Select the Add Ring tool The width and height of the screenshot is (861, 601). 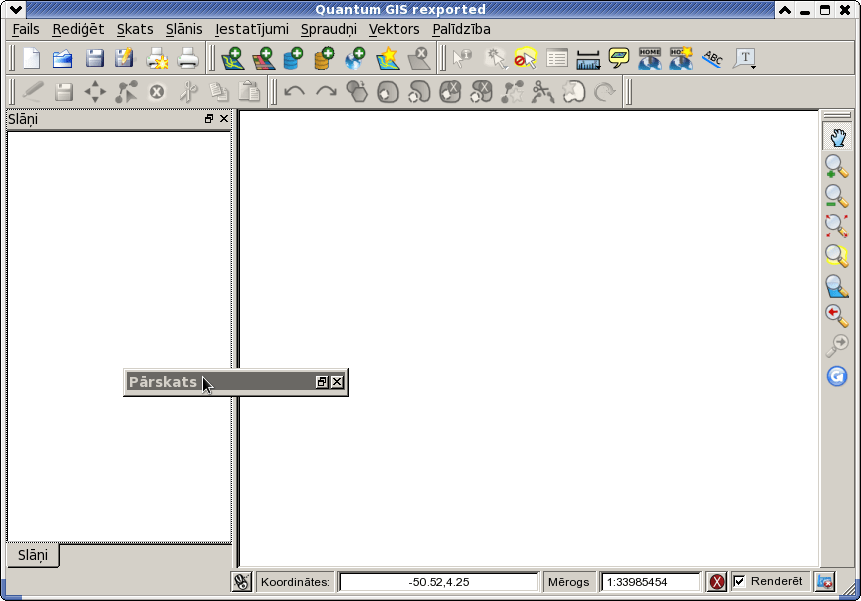[388, 92]
